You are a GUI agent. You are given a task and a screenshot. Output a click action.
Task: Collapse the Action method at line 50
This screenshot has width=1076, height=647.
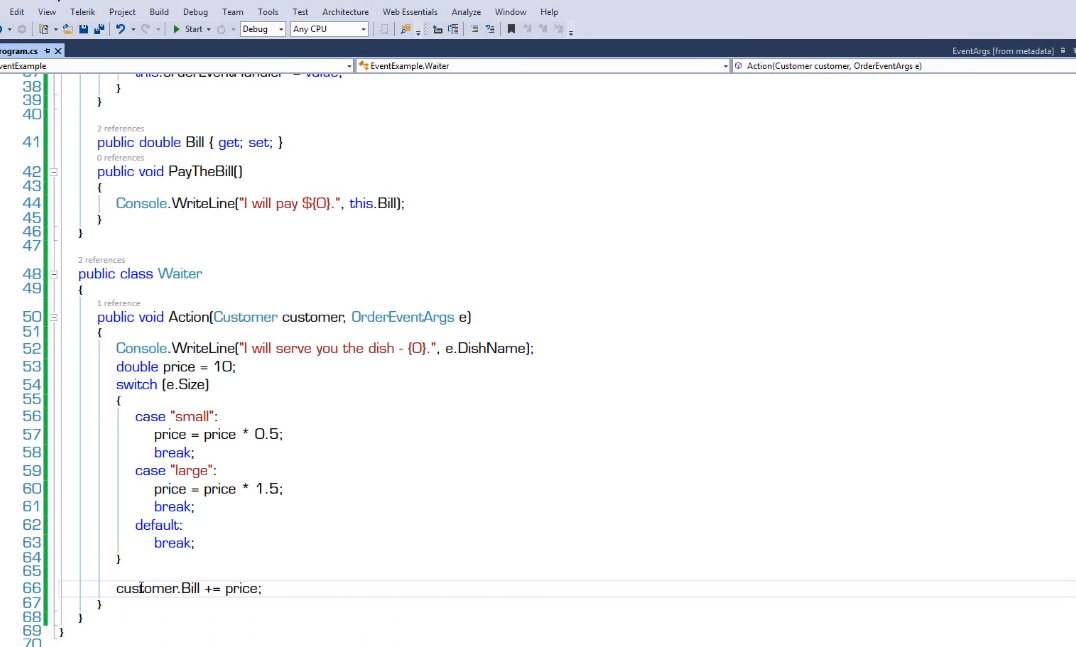tap(54, 317)
